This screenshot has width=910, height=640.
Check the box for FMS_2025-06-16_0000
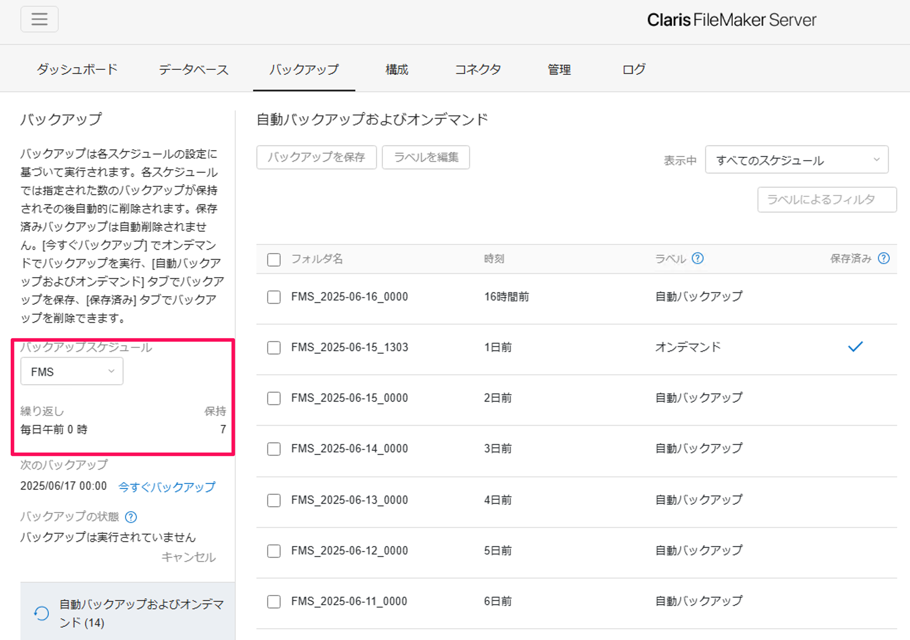(x=274, y=297)
